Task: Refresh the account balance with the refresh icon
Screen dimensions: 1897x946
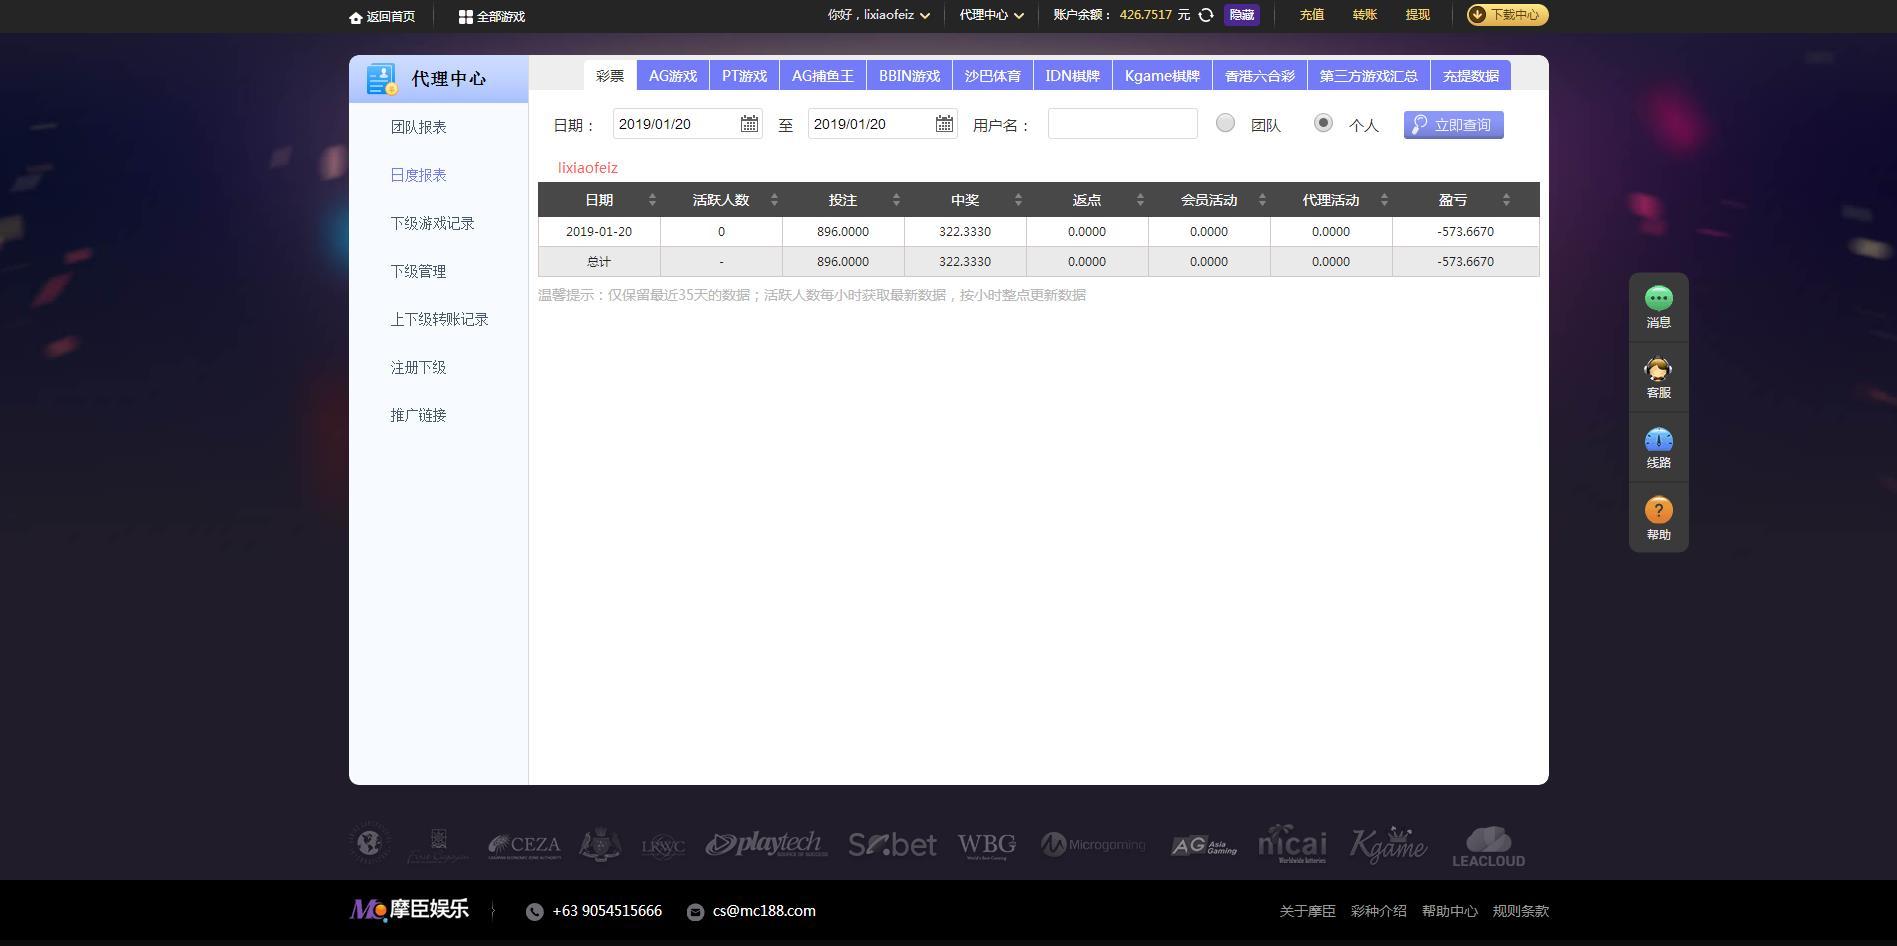Action: click(1206, 15)
